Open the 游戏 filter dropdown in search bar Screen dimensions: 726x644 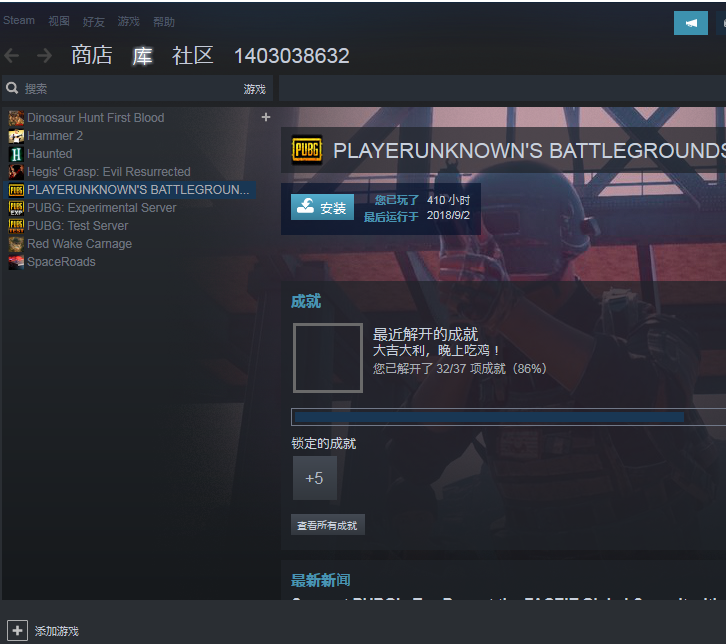[x=255, y=89]
